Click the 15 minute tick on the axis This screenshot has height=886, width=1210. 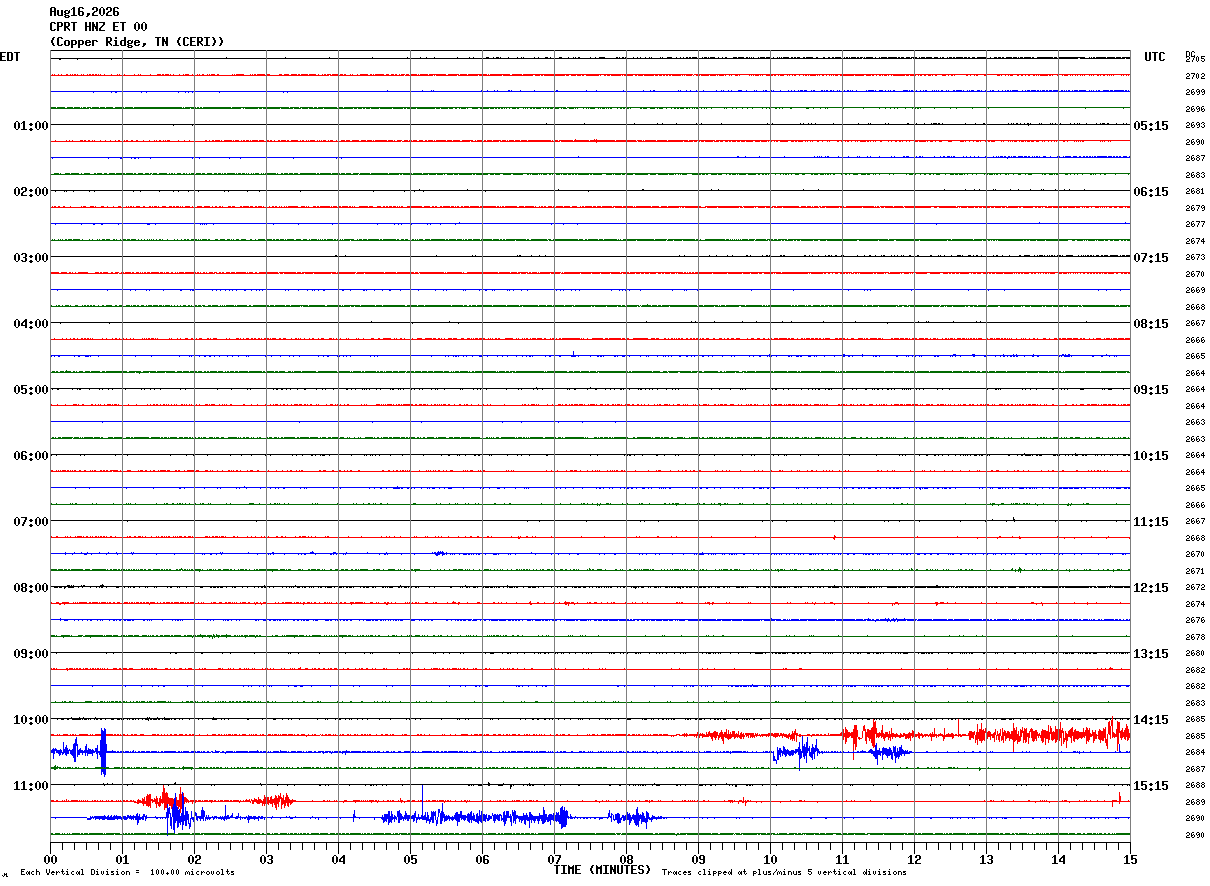point(1130,859)
